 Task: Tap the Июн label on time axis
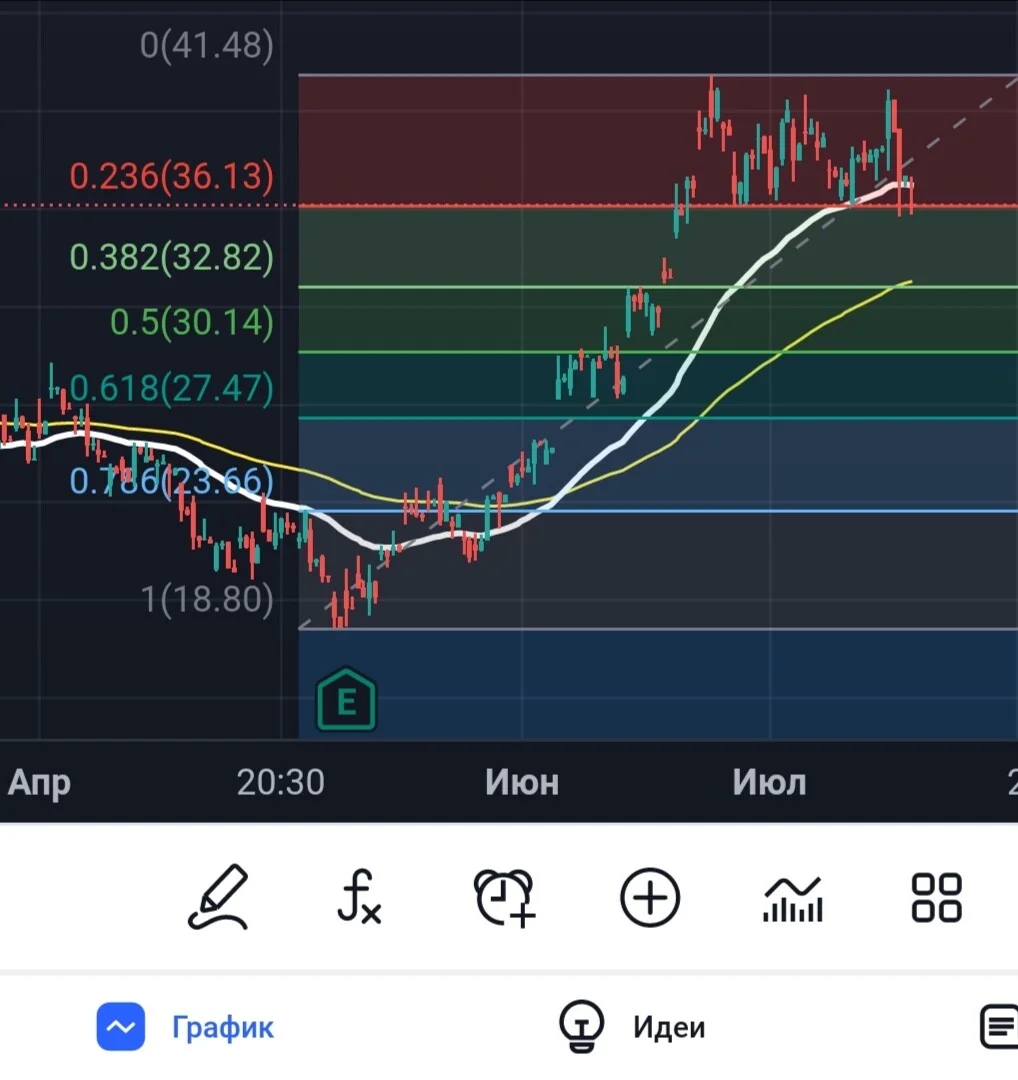tap(521, 782)
